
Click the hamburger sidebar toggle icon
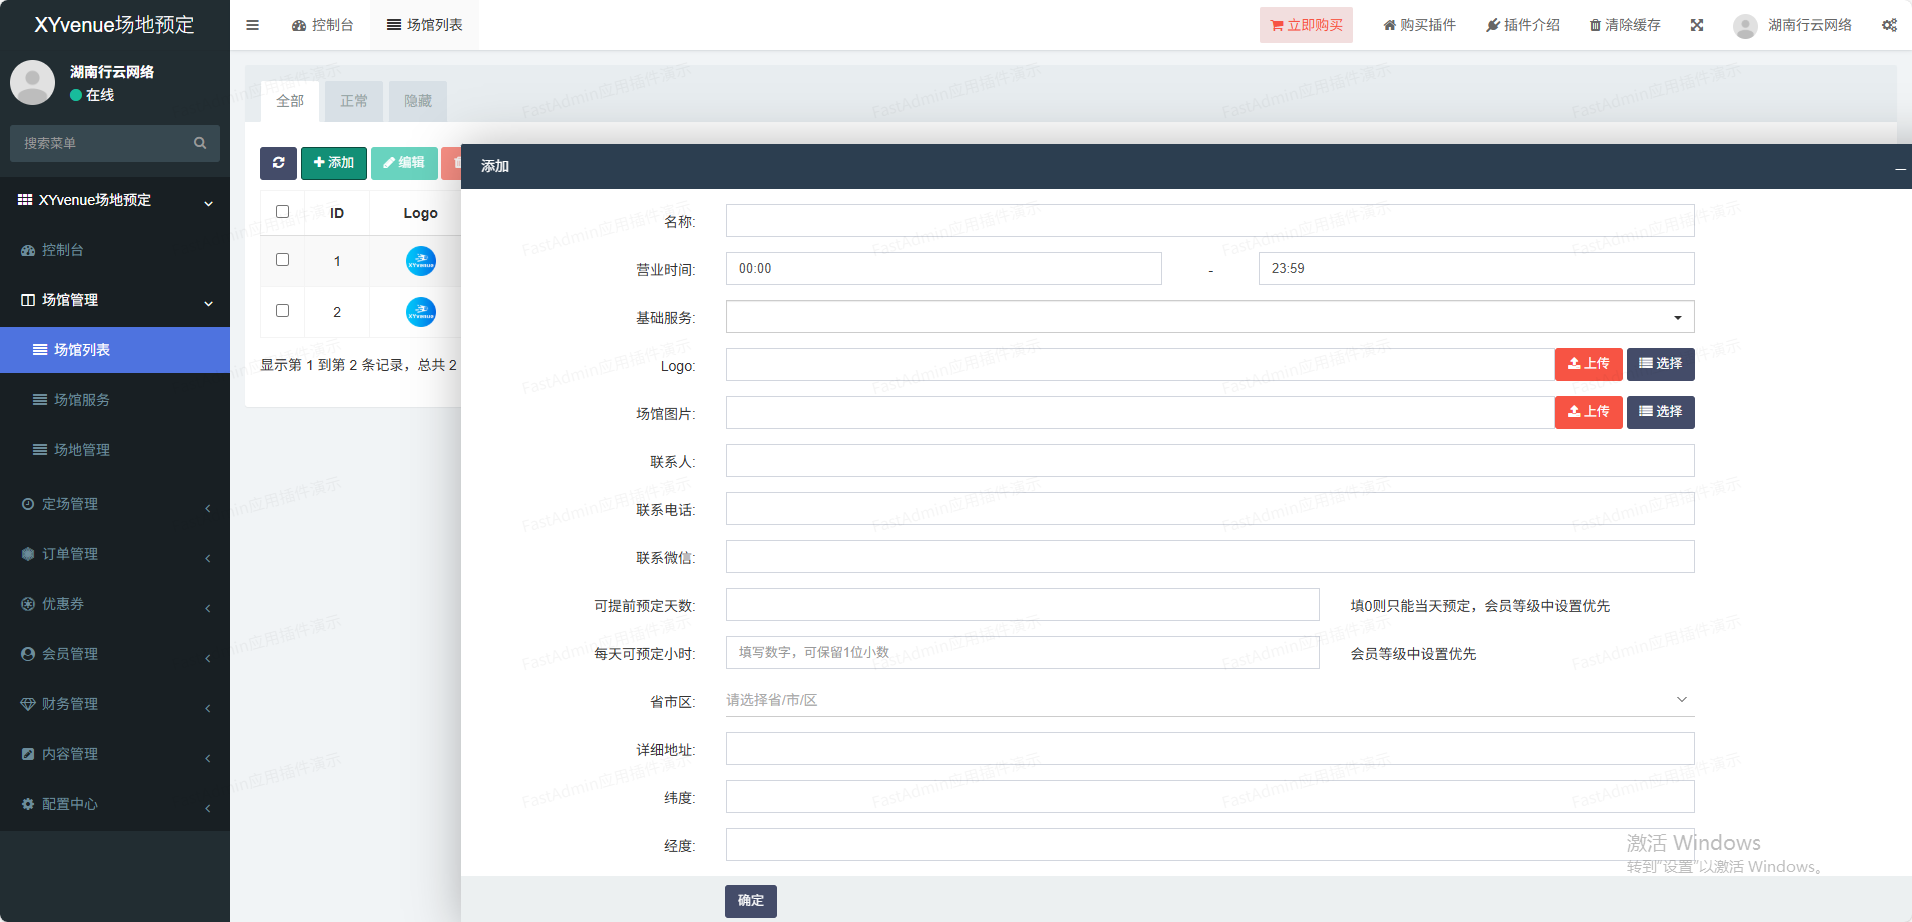252,25
